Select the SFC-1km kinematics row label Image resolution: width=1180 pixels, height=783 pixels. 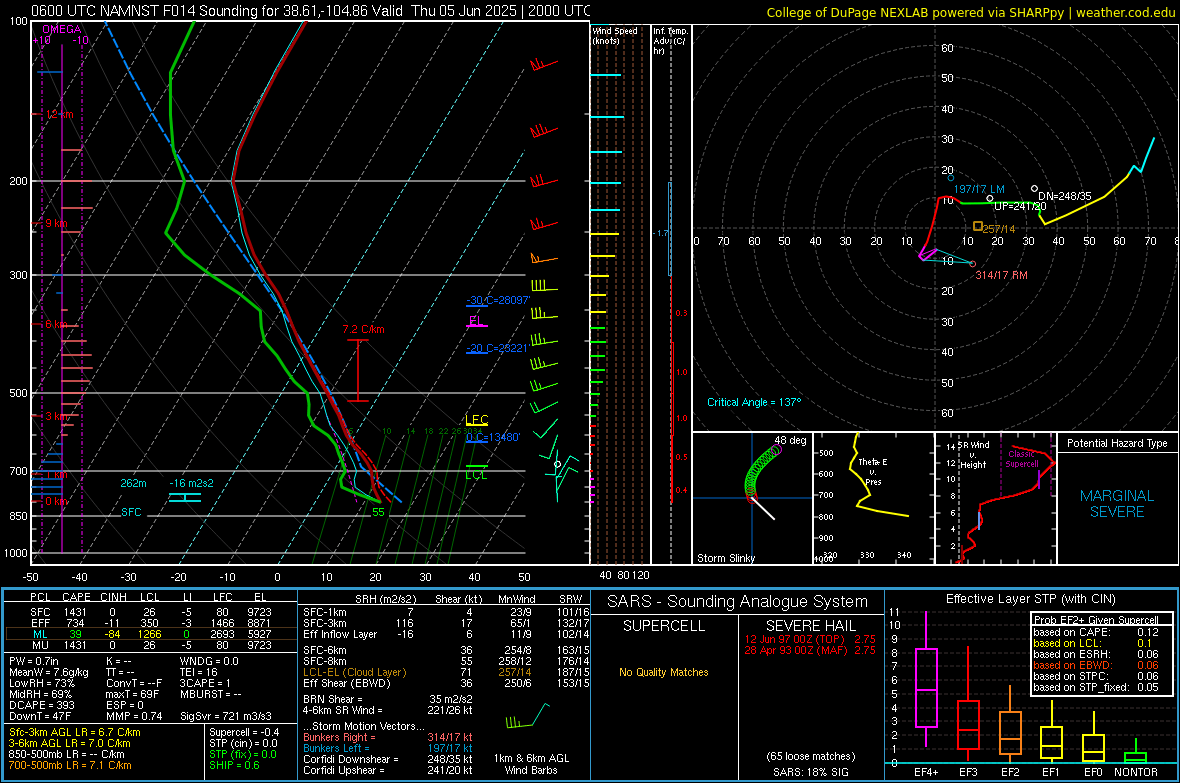(325, 612)
